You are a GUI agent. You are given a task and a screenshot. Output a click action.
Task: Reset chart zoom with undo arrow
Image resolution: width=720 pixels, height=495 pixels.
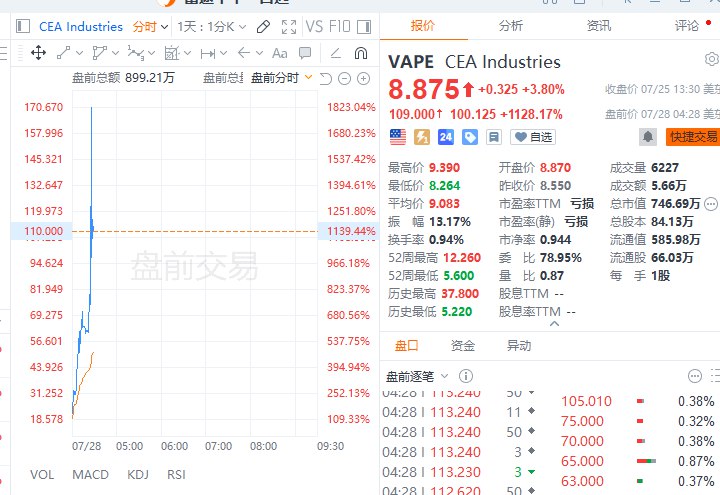(x=326, y=79)
